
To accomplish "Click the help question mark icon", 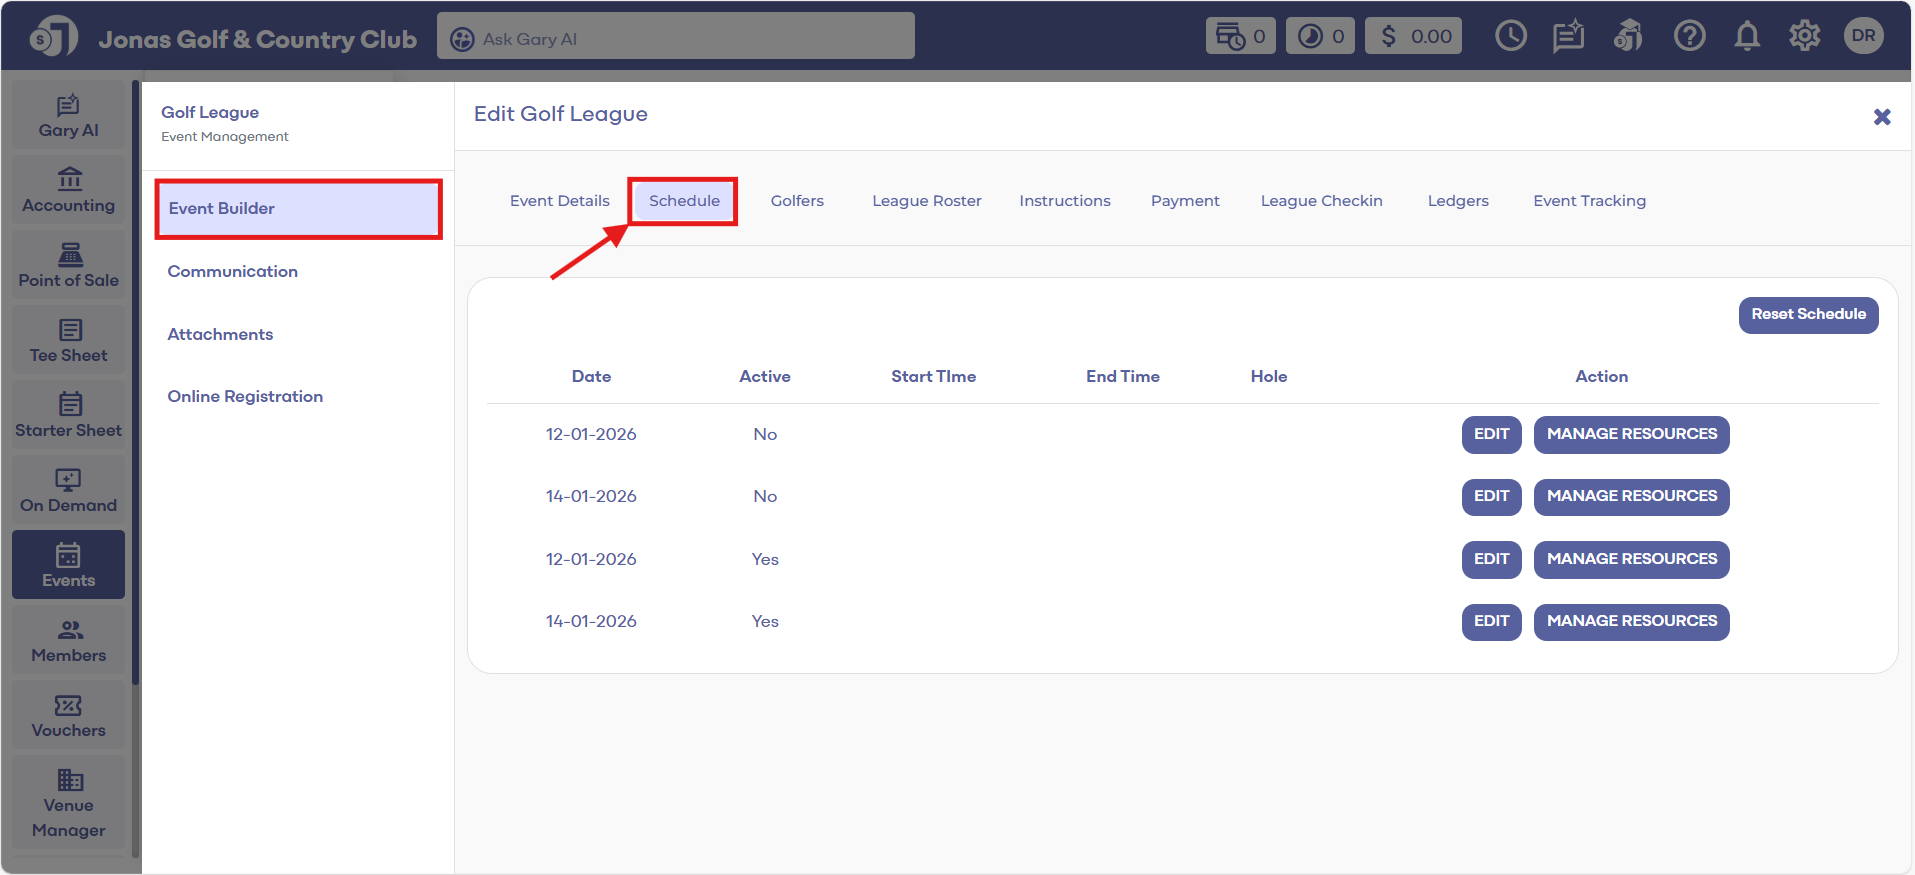I will point(1689,37).
